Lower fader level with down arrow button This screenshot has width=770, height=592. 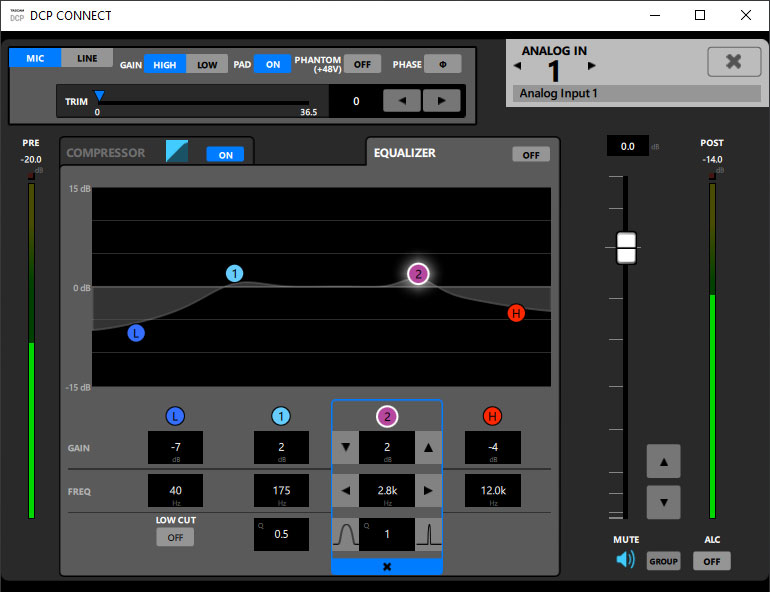[x=663, y=502]
